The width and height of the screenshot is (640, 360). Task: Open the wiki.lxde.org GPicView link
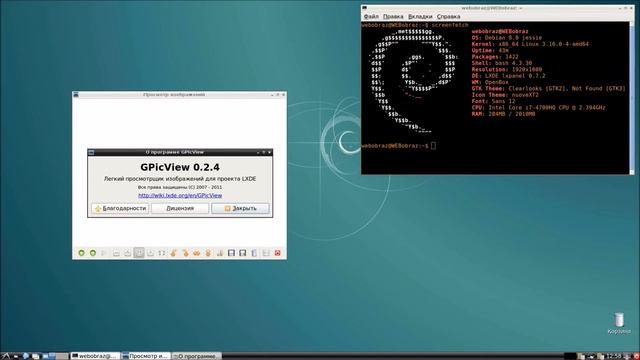tap(180, 196)
